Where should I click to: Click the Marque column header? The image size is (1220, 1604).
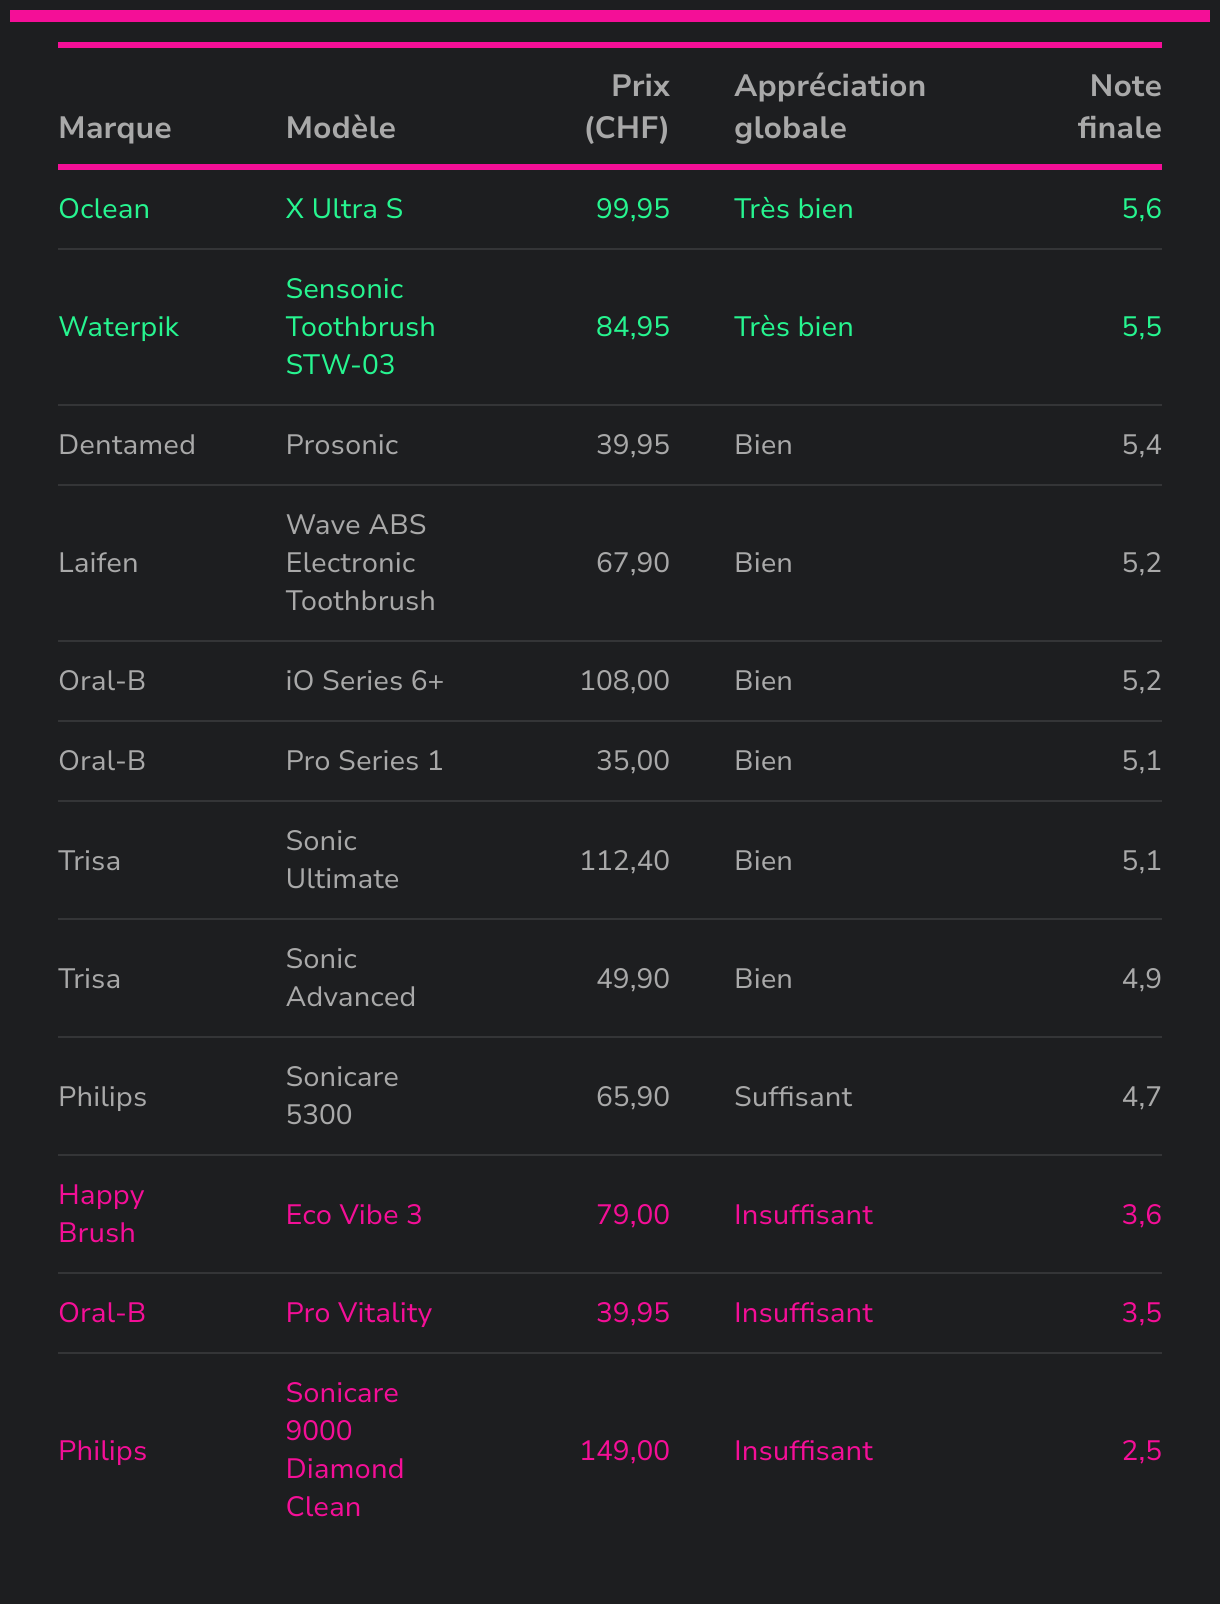pos(115,128)
